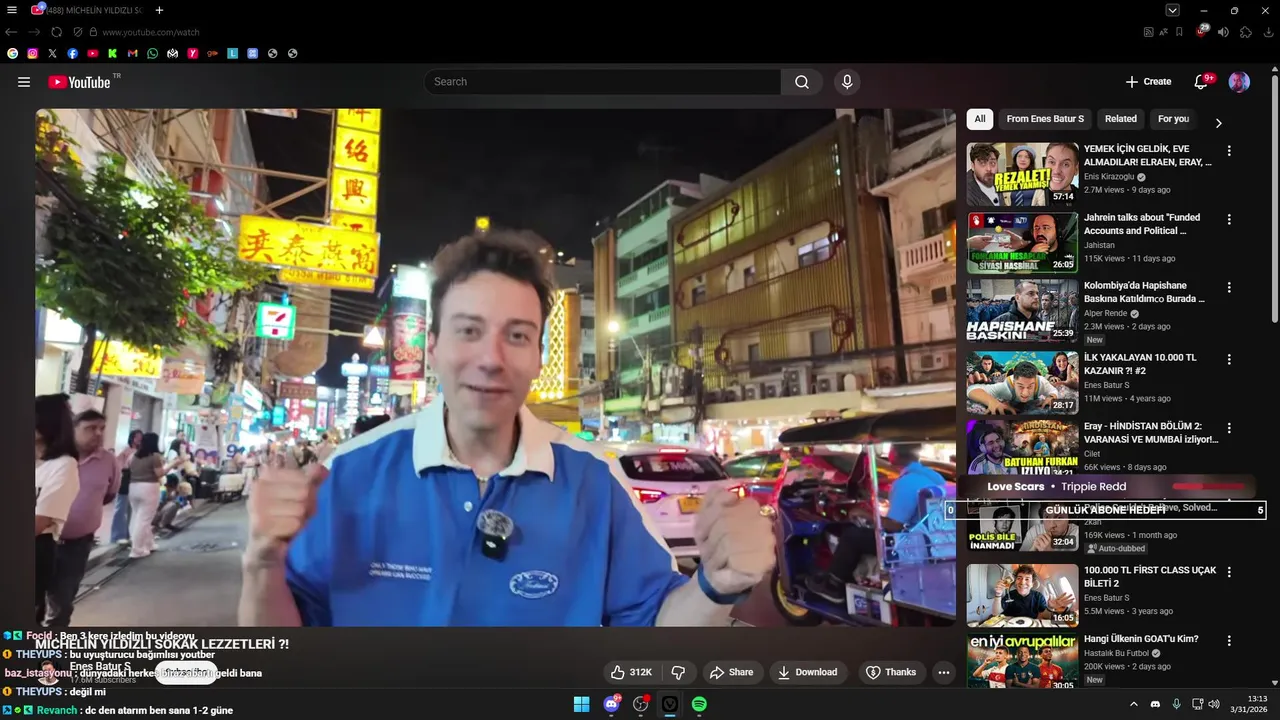Select the Related filter chip
Screen dimensions: 1280x720
click(1120, 119)
